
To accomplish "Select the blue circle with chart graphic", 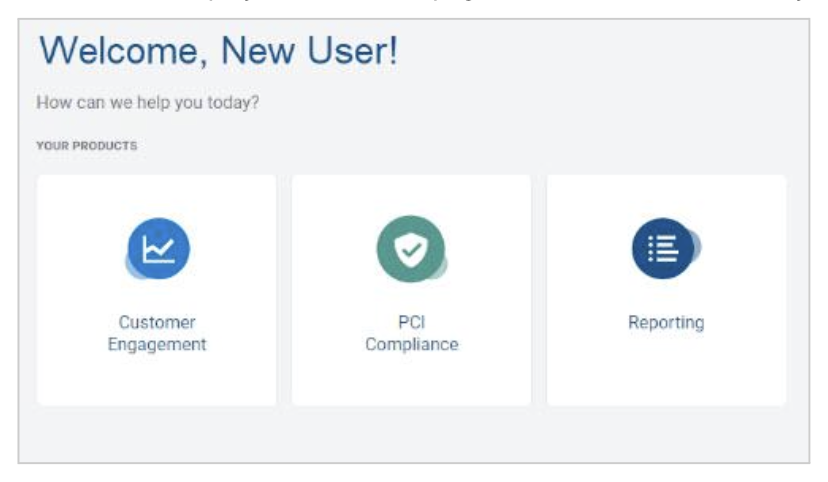I will (158, 248).
